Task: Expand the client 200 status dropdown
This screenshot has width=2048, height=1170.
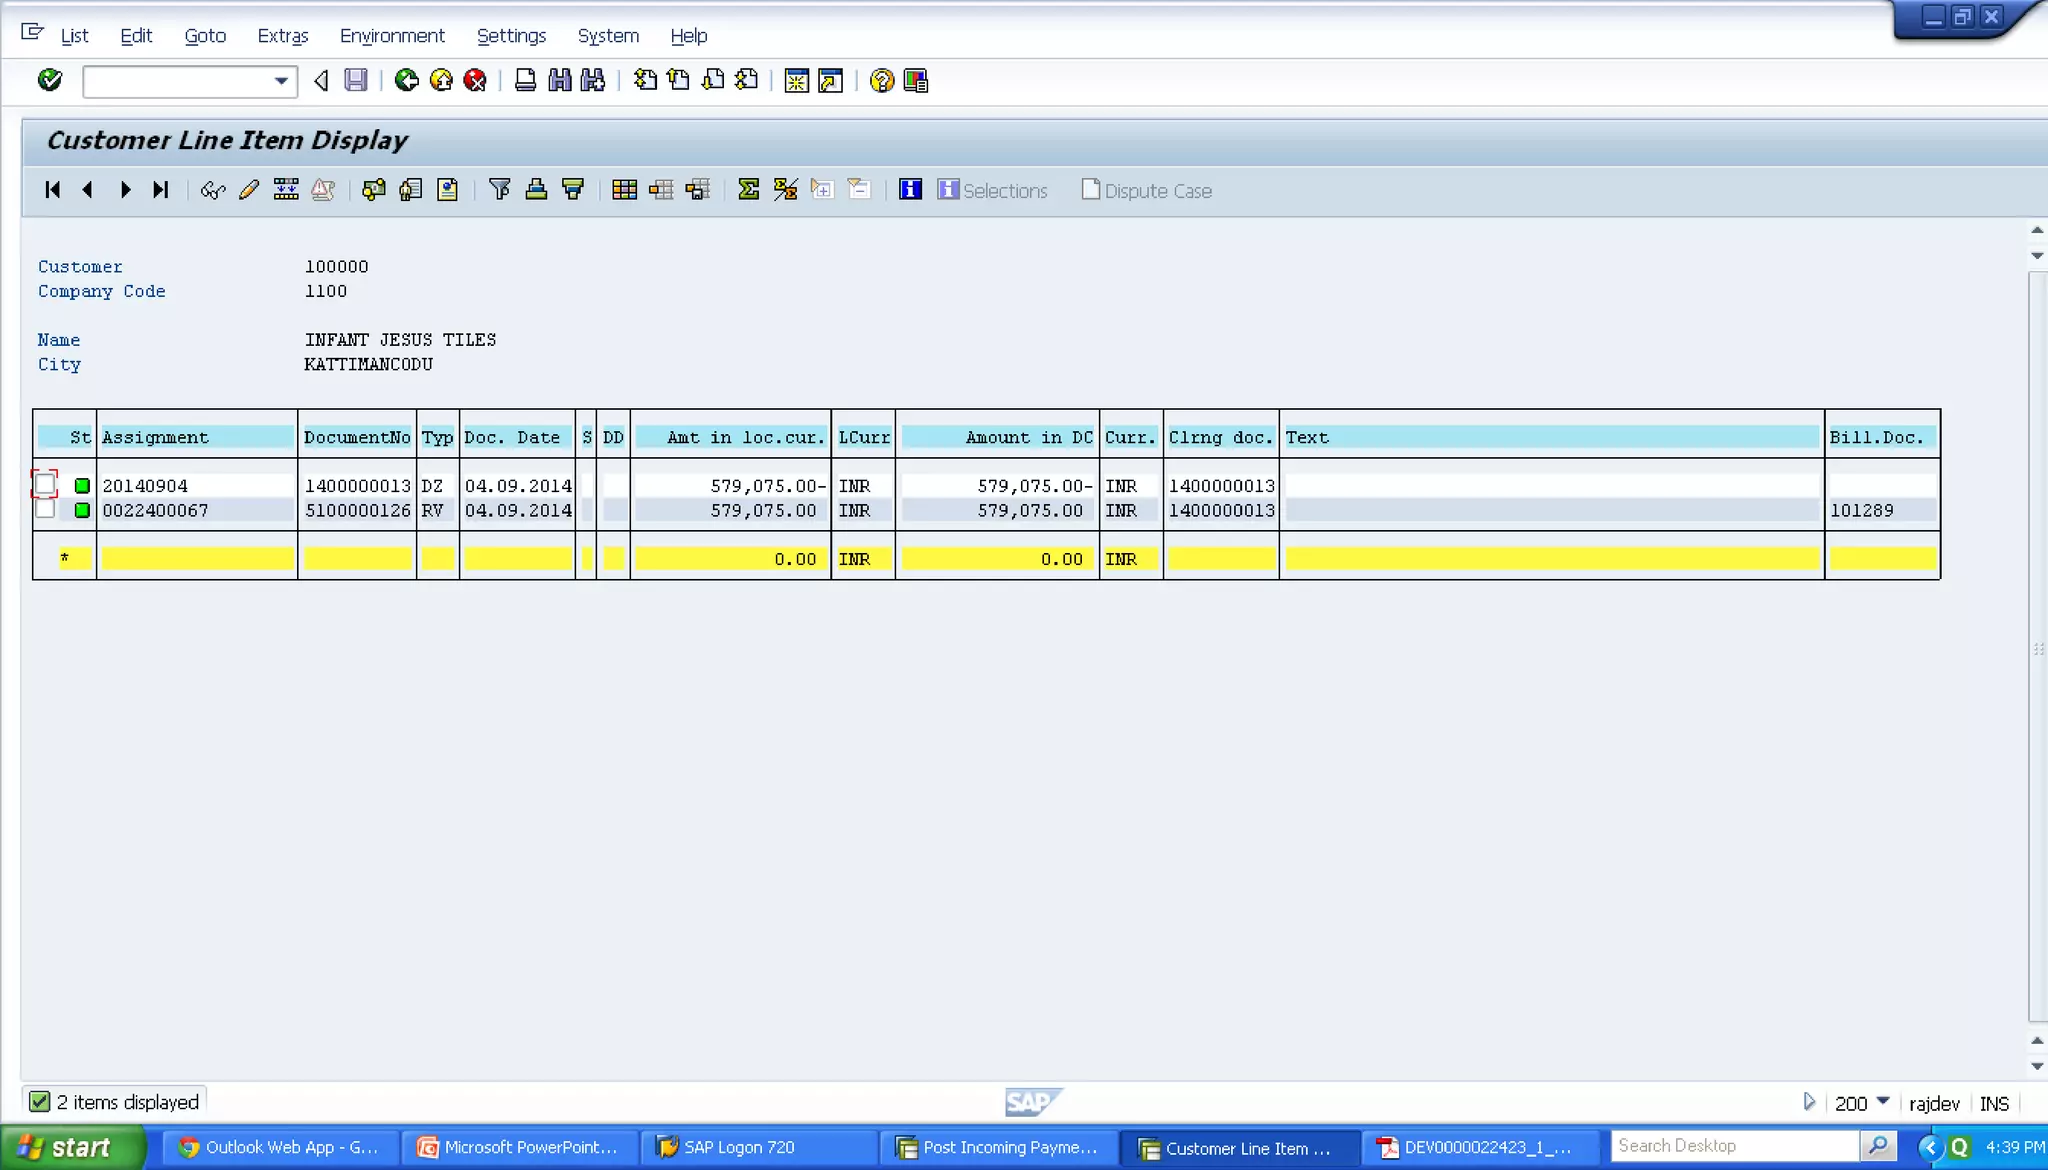Action: click(x=1883, y=1102)
